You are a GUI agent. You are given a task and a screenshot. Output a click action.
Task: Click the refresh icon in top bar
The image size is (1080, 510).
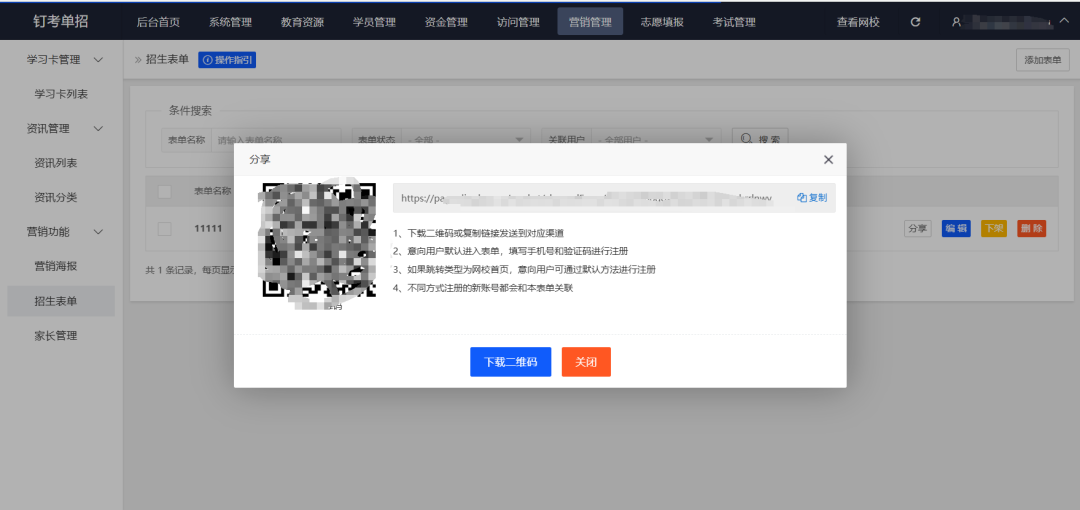916,22
